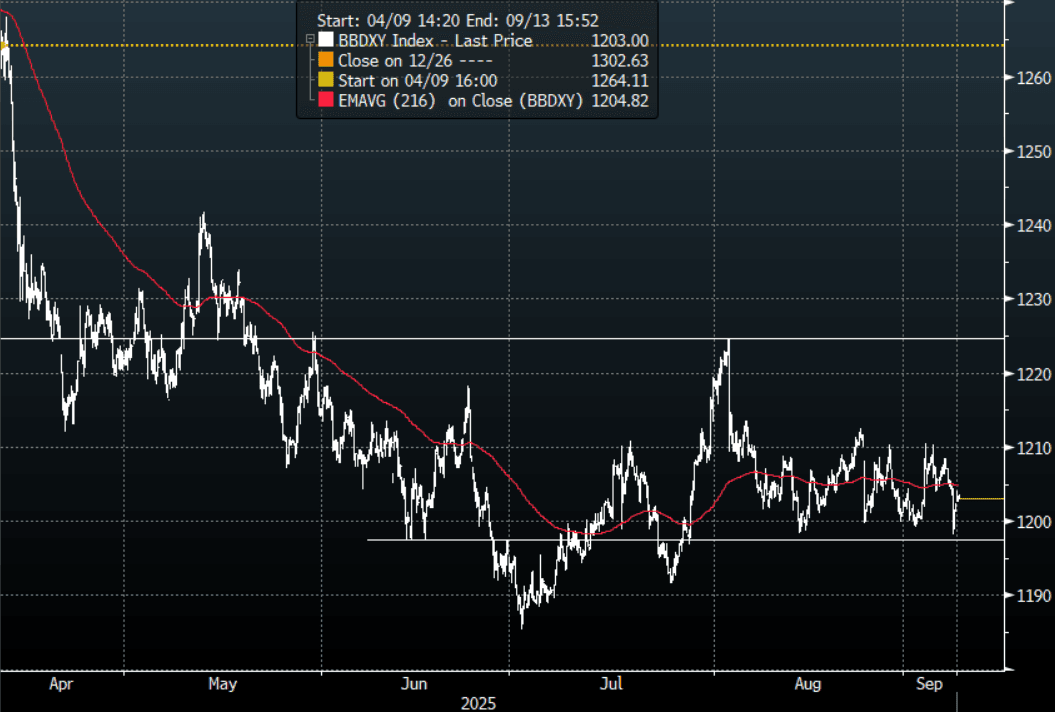Image resolution: width=1055 pixels, height=712 pixels.
Task: Click the 1190 price axis label
Action: point(1033,596)
